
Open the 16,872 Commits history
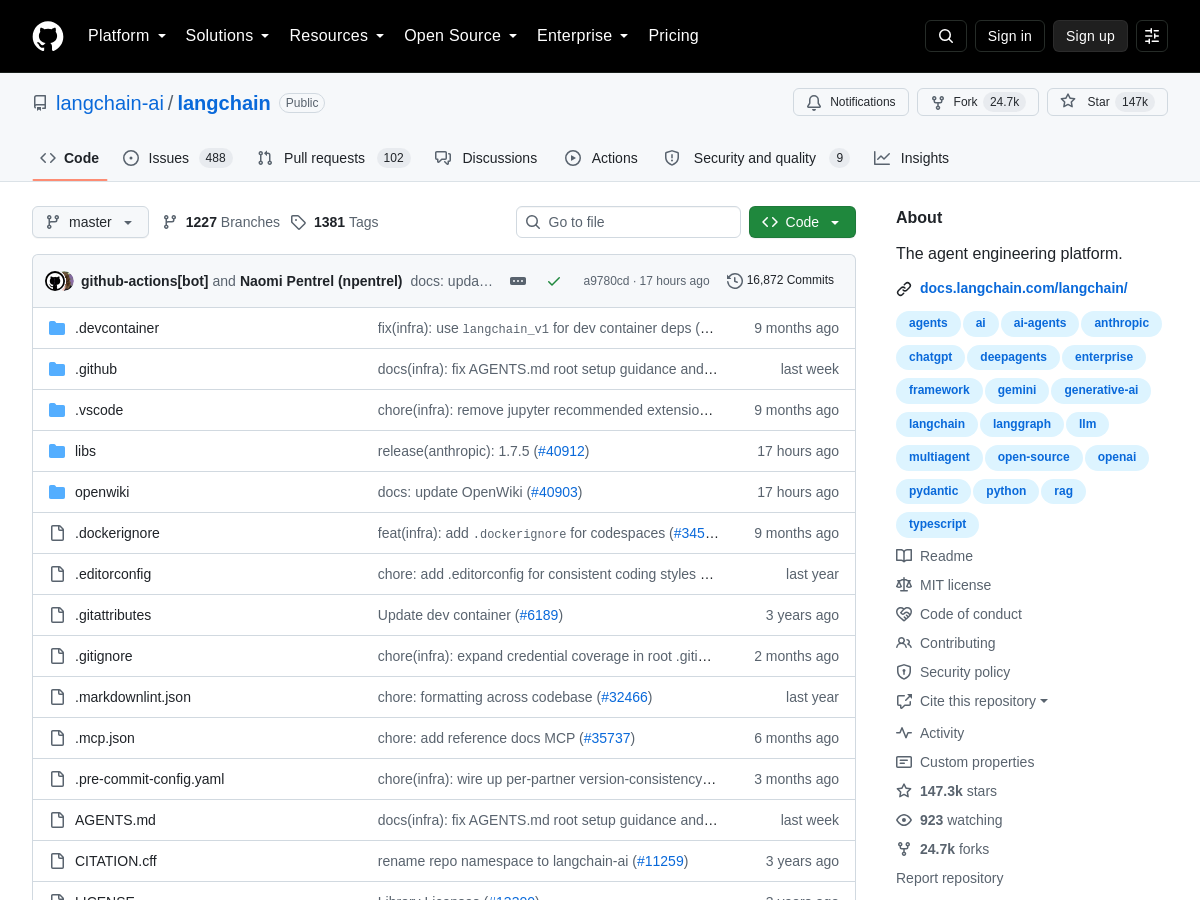[780, 281]
